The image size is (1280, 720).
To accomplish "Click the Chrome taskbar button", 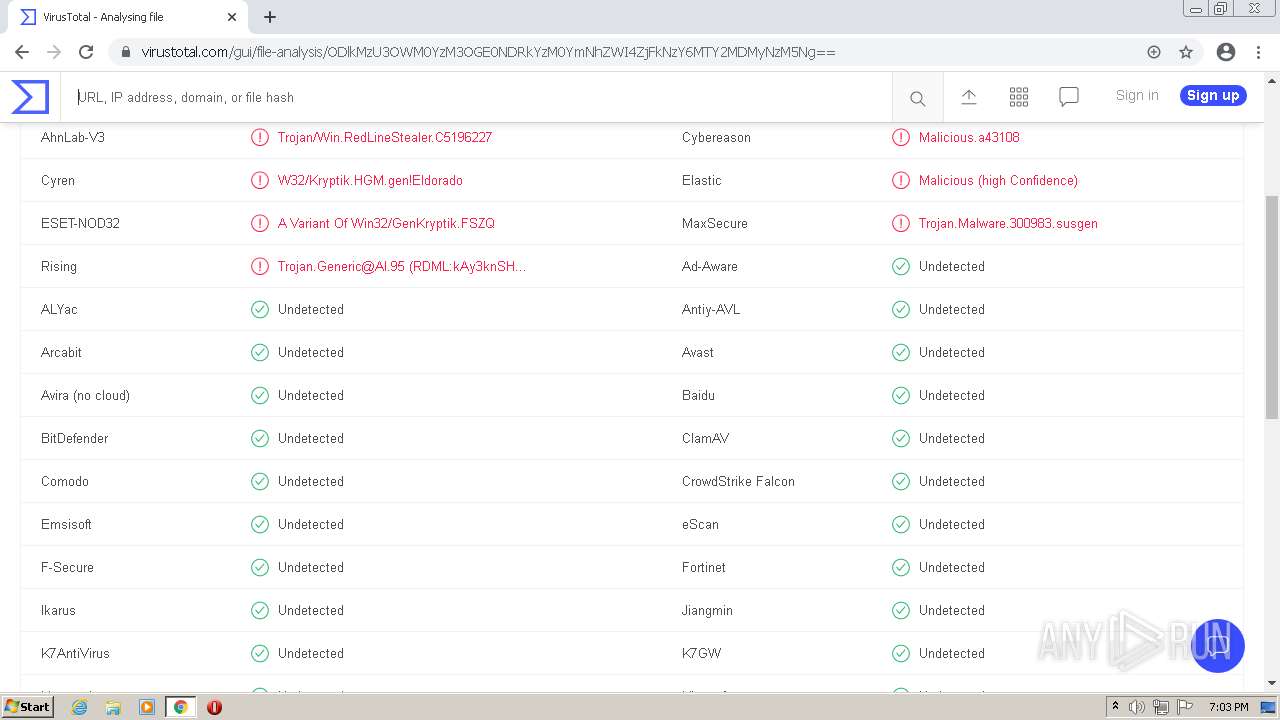I will tap(181, 706).
